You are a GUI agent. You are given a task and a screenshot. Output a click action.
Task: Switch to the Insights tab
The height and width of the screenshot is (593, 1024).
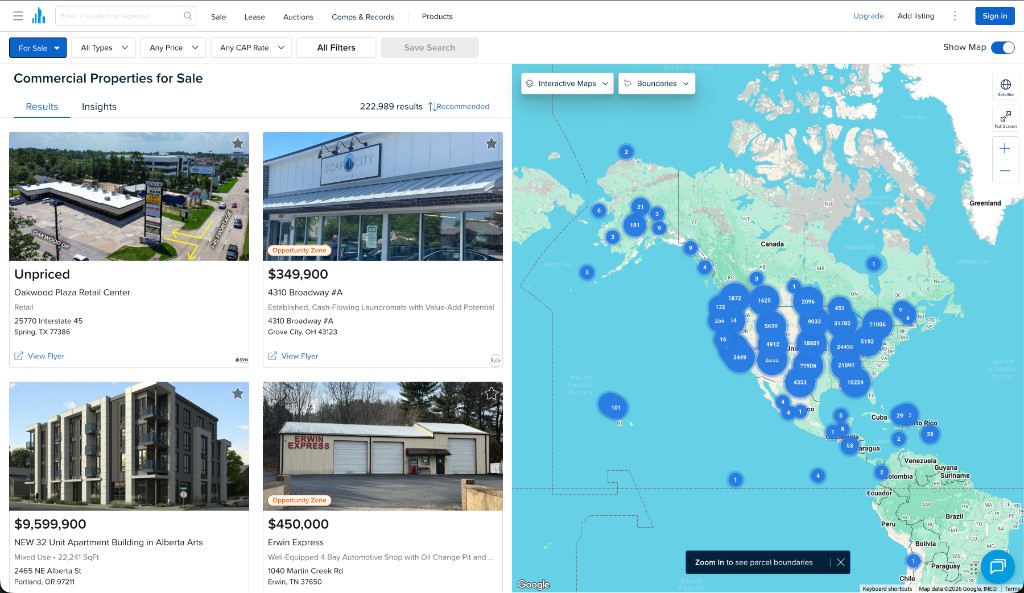[98, 106]
